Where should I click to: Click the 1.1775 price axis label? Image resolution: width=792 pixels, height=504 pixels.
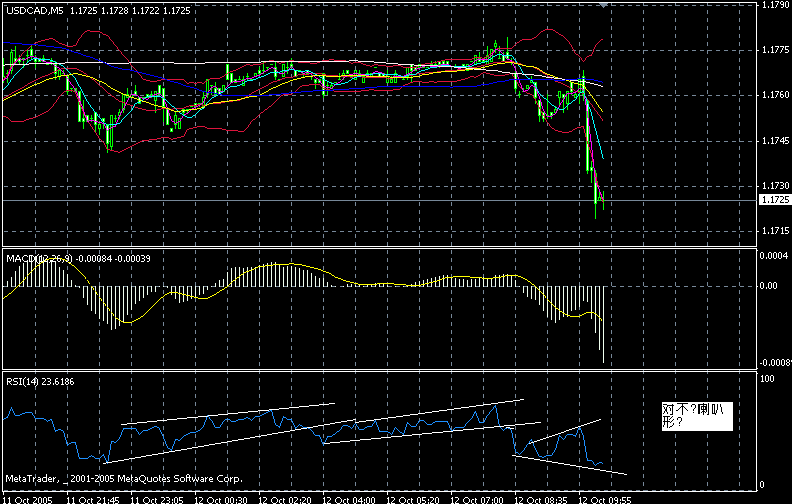pos(776,50)
